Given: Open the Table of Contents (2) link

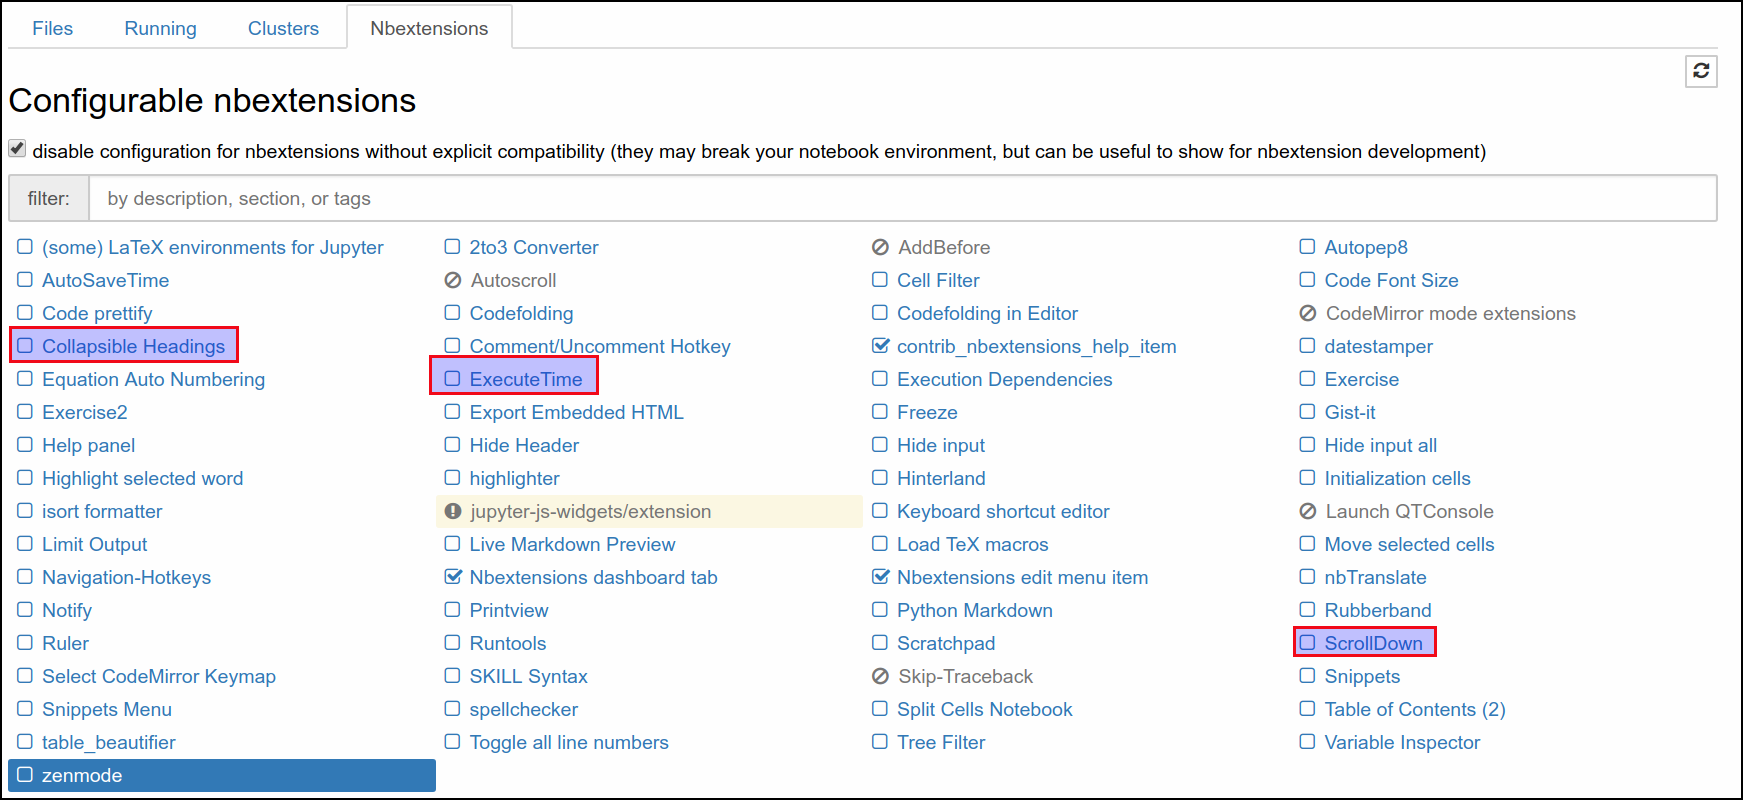Looking at the screenshot, I should point(1414,709).
